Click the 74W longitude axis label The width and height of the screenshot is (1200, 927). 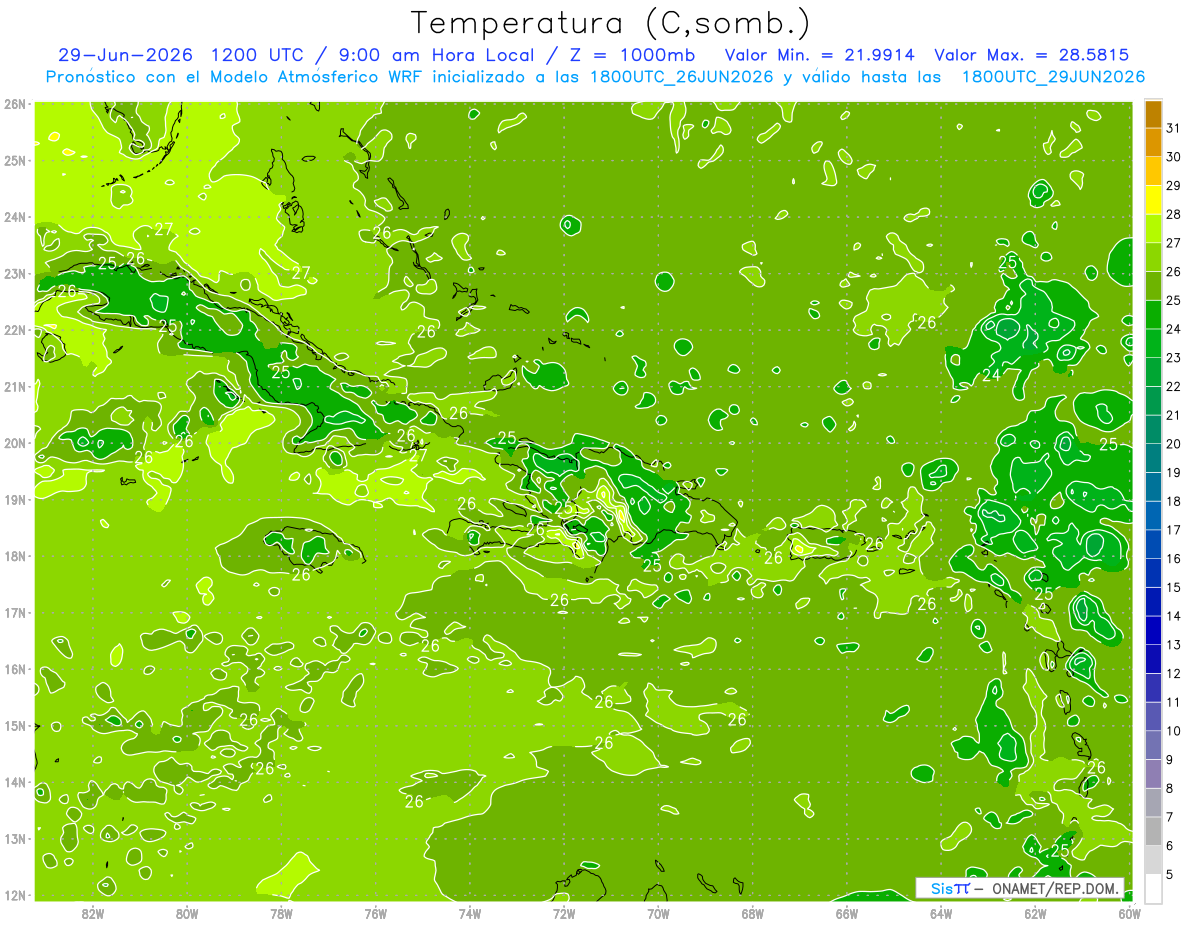tap(470, 913)
